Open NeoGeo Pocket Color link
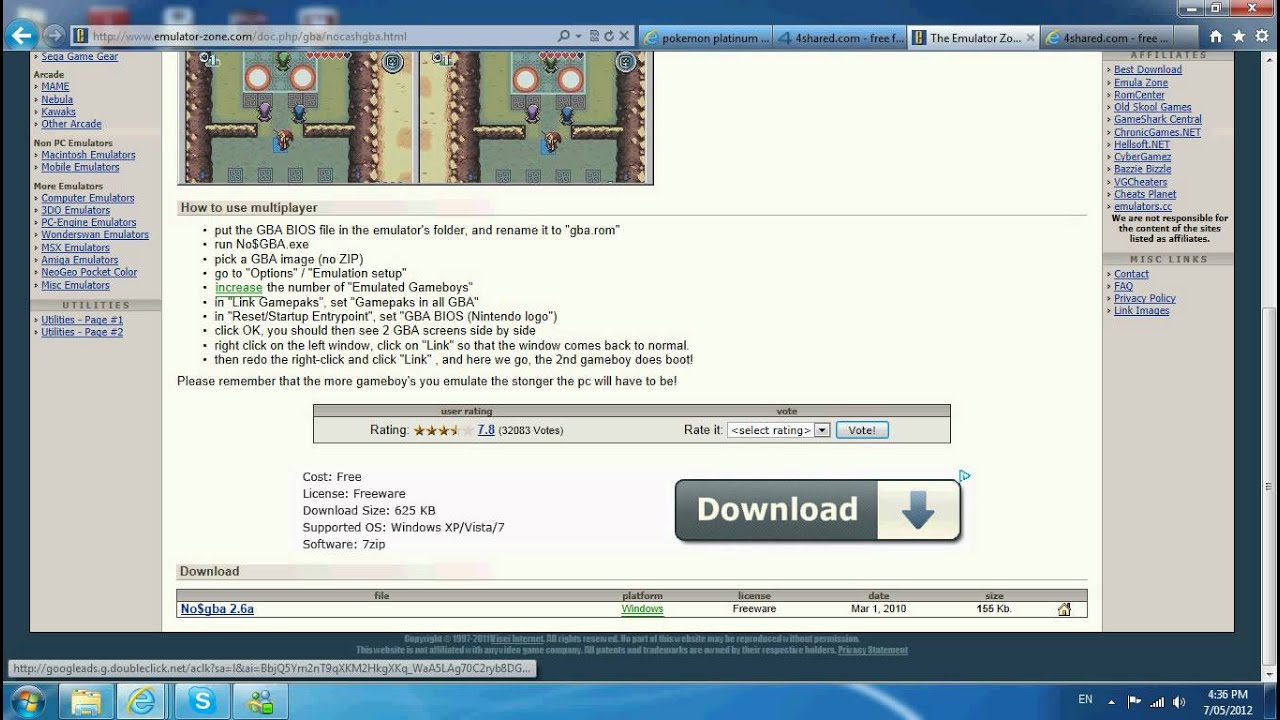The image size is (1280, 720). [89, 272]
